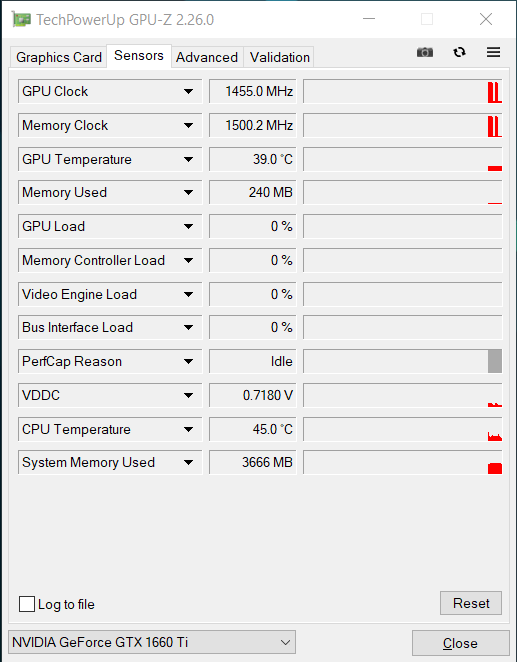Open the GPU Temperature dropdown arrow
This screenshot has height=662, width=517.
[x=188, y=159]
